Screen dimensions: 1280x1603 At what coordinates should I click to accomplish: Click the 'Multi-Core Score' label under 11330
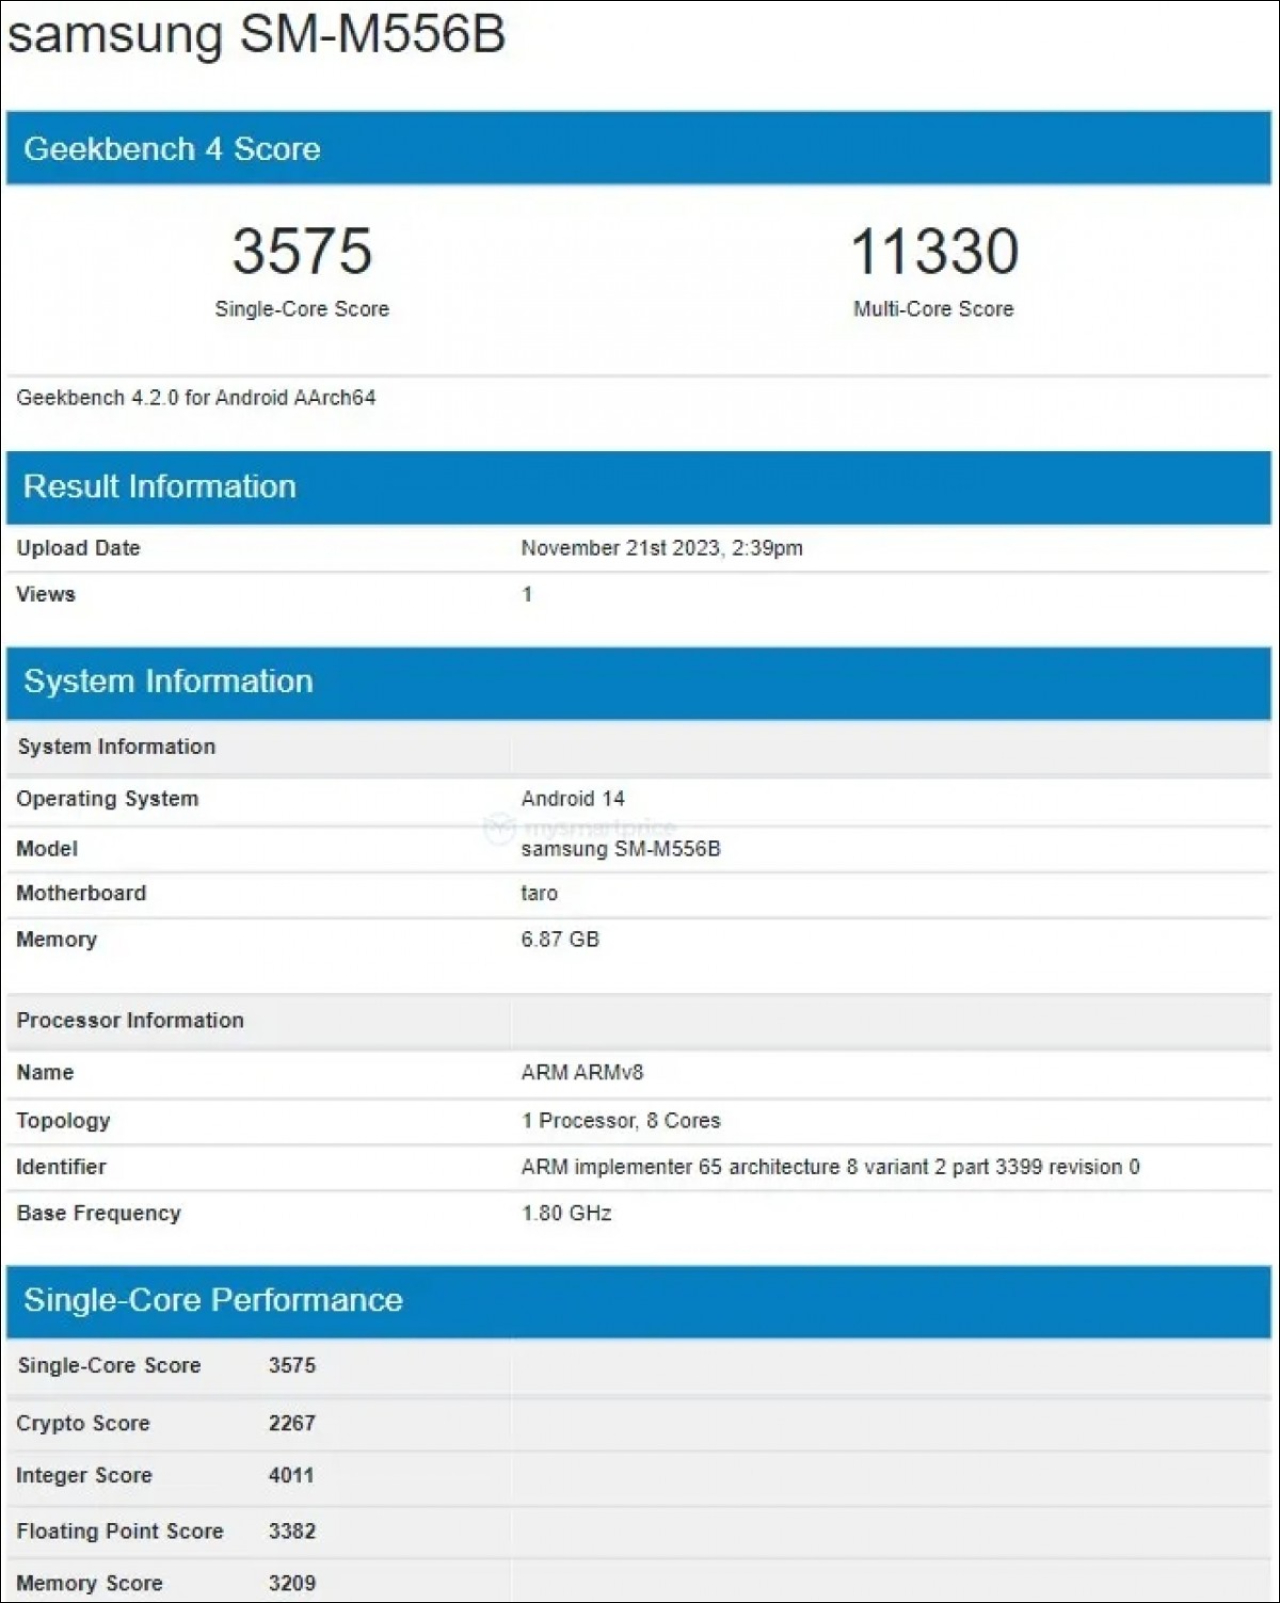point(933,309)
